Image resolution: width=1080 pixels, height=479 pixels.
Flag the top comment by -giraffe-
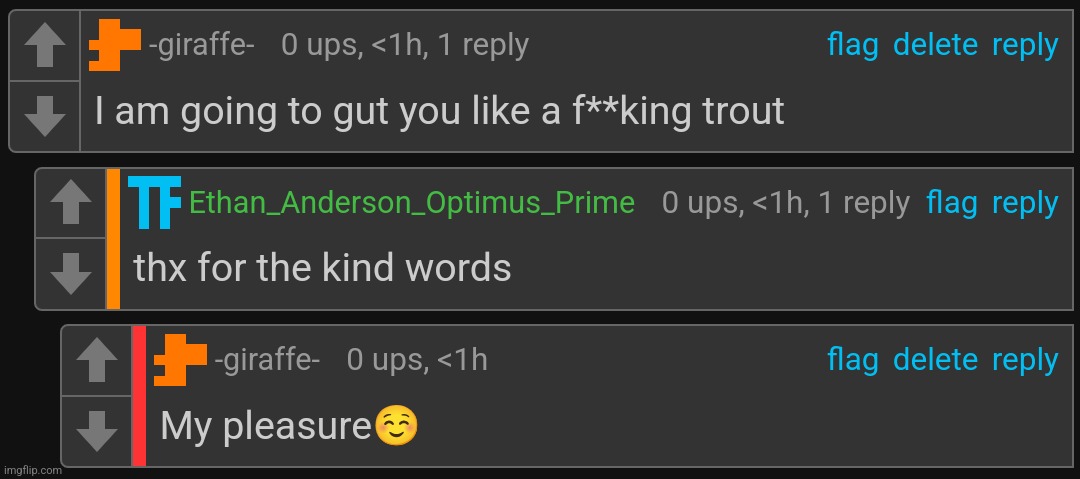[853, 45]
